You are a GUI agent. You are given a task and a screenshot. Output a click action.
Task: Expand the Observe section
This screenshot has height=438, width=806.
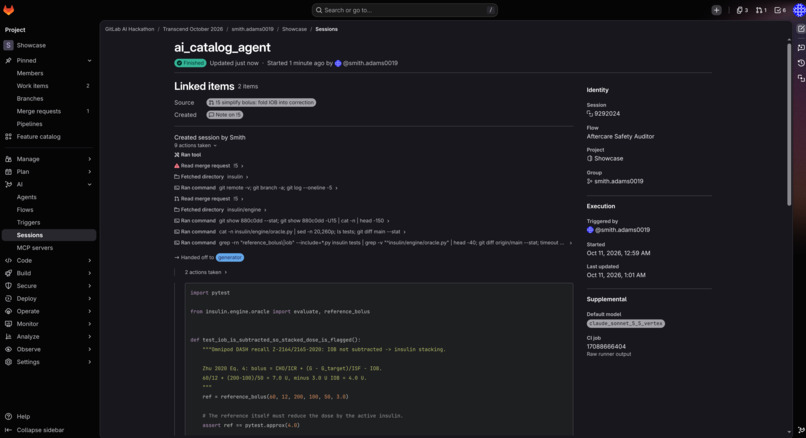(x=49, y=349)
